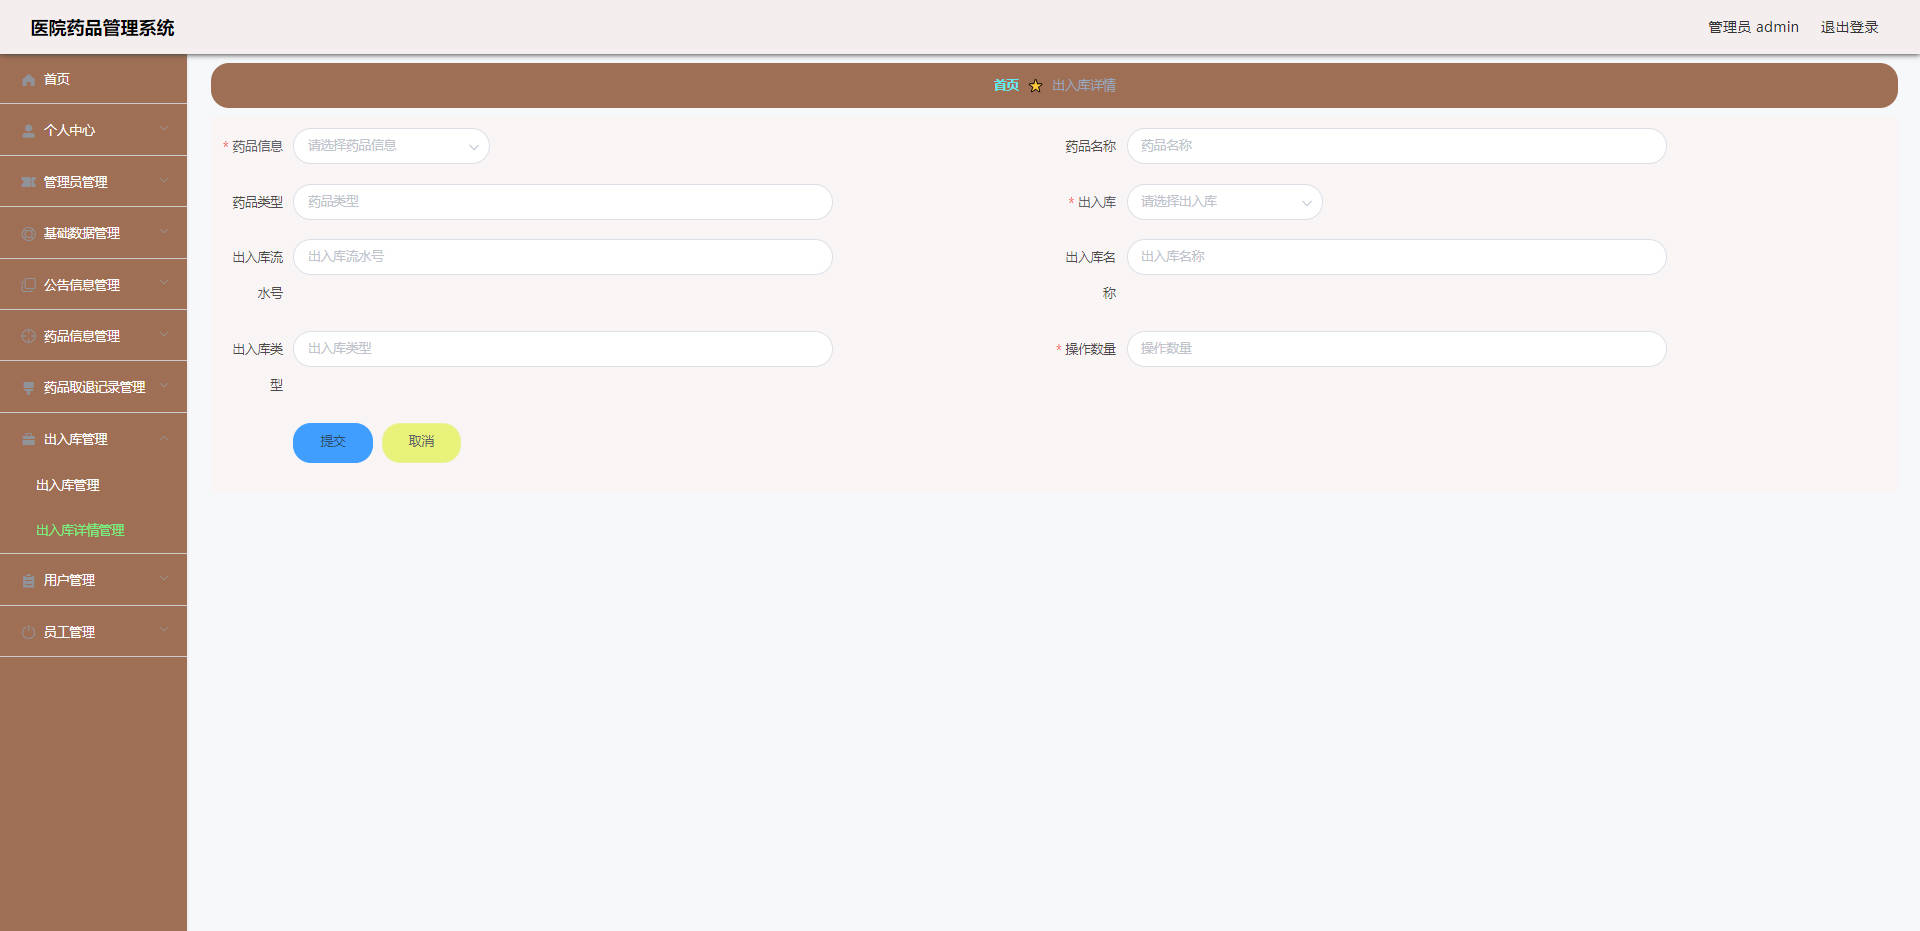The image size is (1920, 931).
Task: Expand the 员工管理 menu chevron
Action: tap(164, 630)
